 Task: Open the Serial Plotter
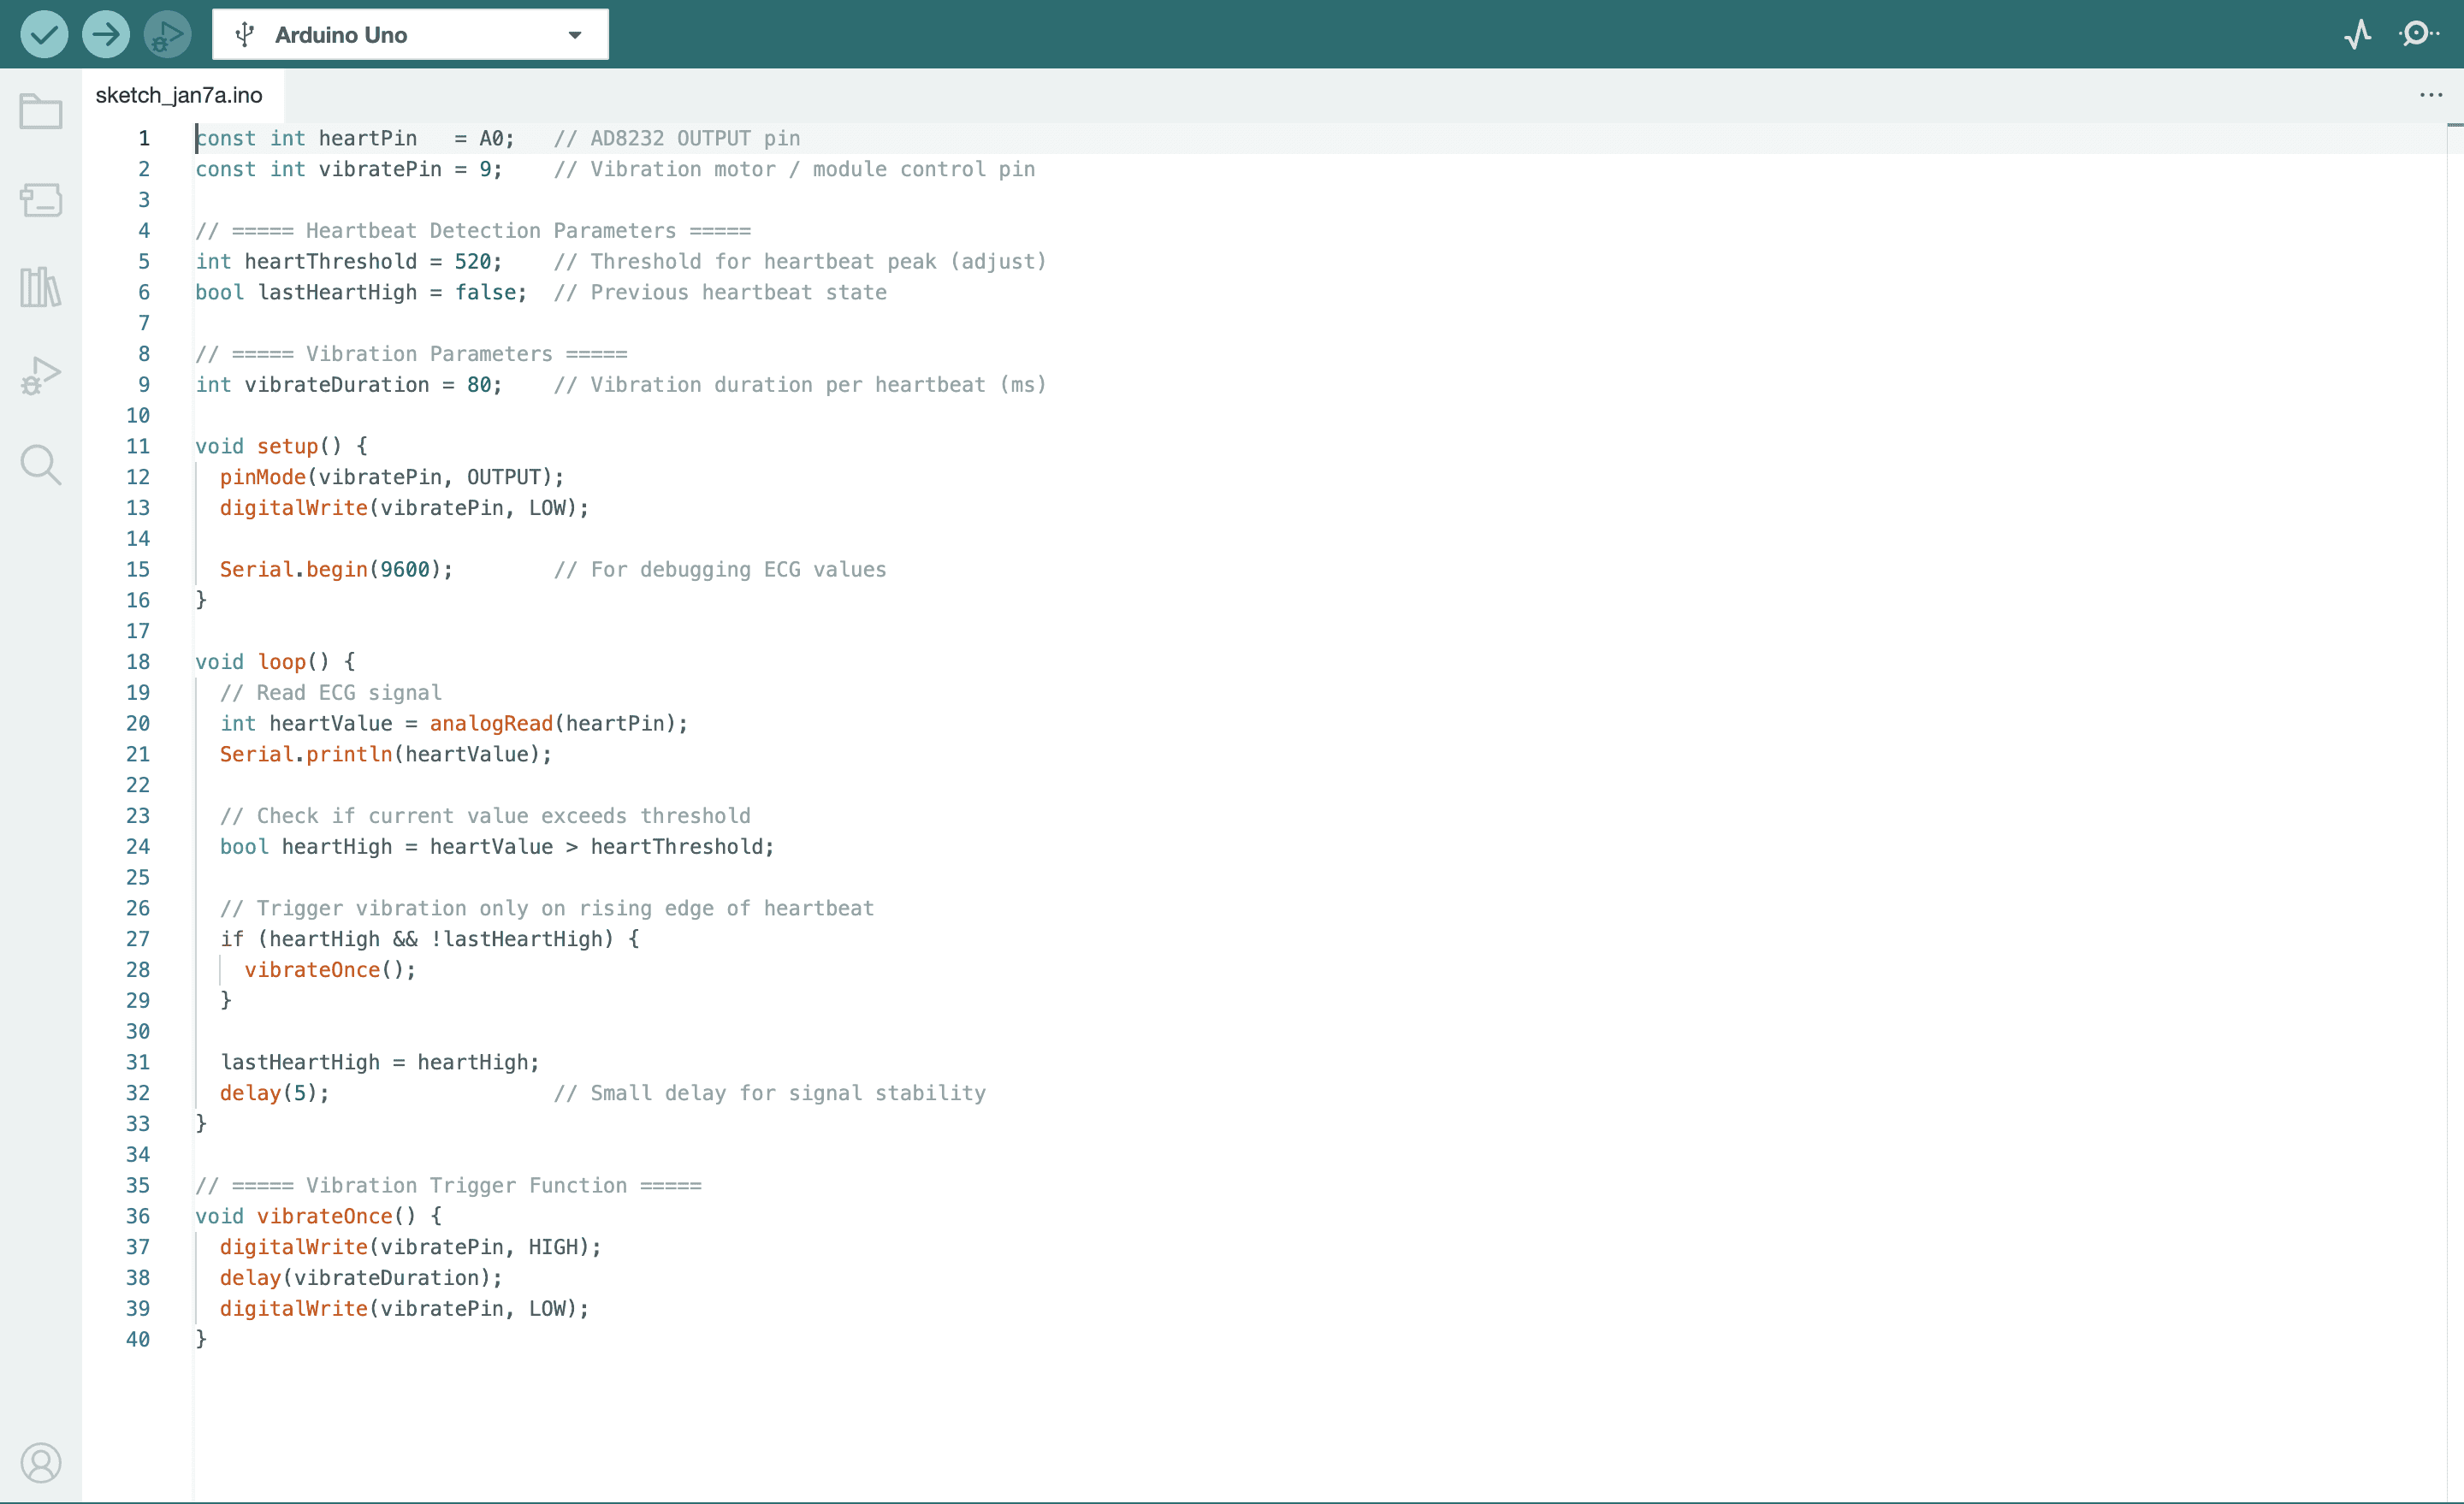pos(2357,35)
